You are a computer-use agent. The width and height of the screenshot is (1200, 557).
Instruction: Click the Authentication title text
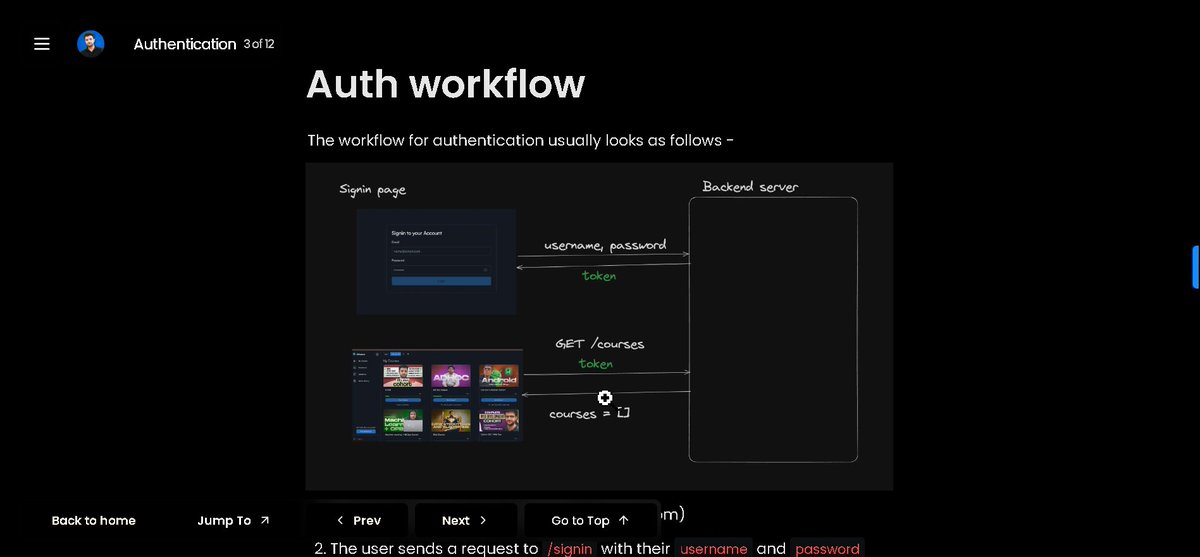(185, 44)
